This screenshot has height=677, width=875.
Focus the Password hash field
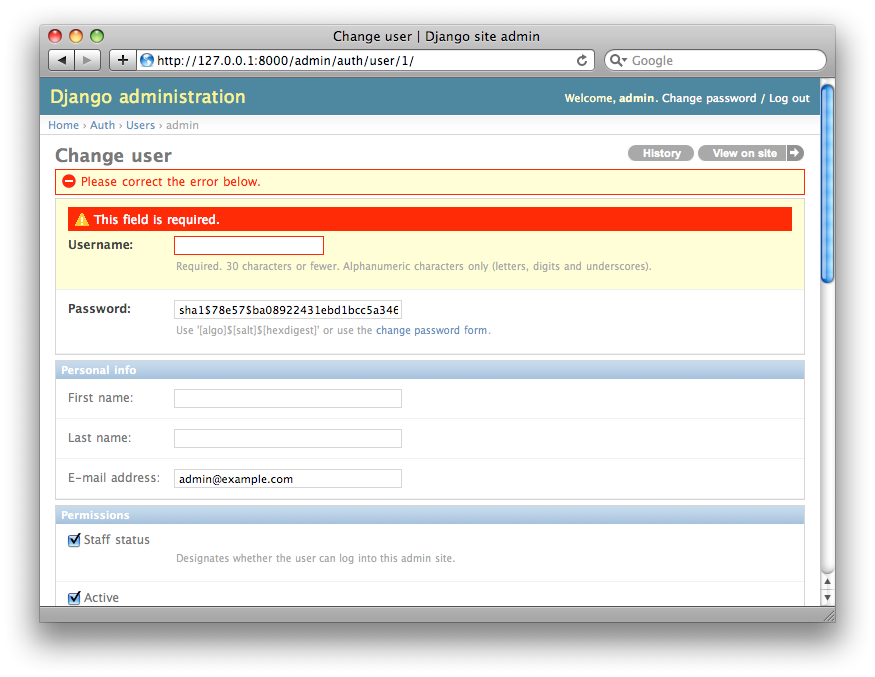pos(288,310)
